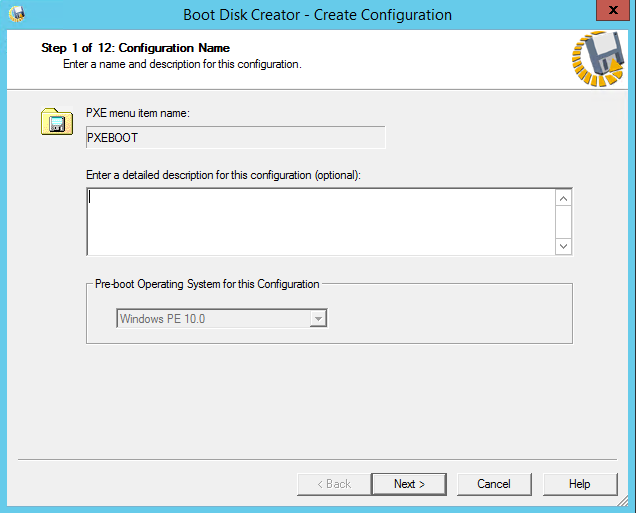636x513 pixels.
Task: Click the PXE menu item name field
Action: click(236, 137)
